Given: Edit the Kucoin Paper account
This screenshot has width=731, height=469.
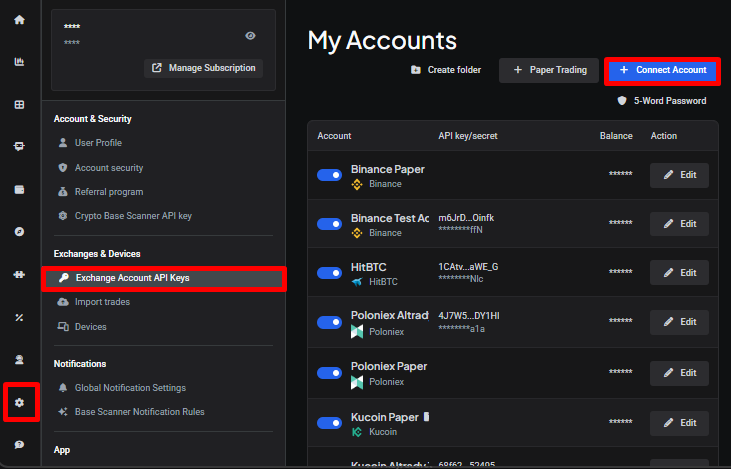Looking at the screenshot, I should 679,423.
